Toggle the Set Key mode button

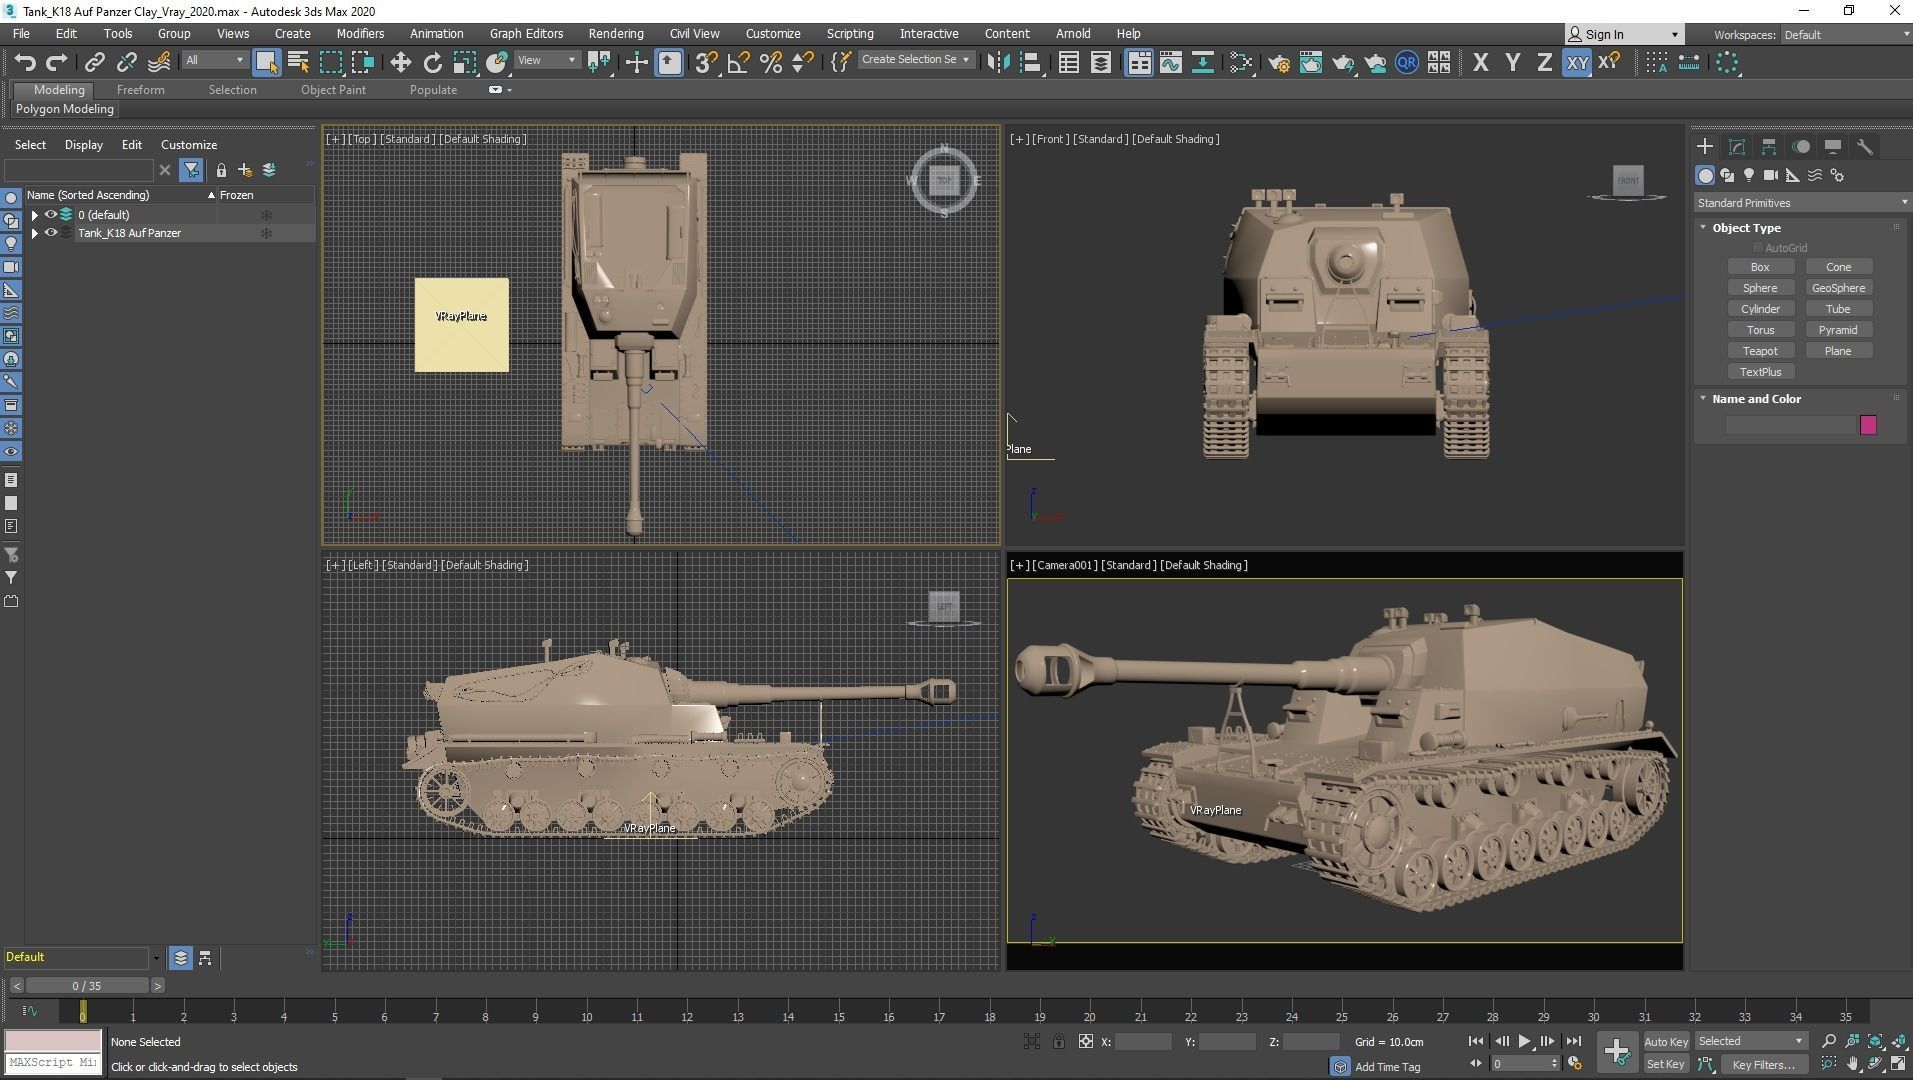coord(1666,1065)
